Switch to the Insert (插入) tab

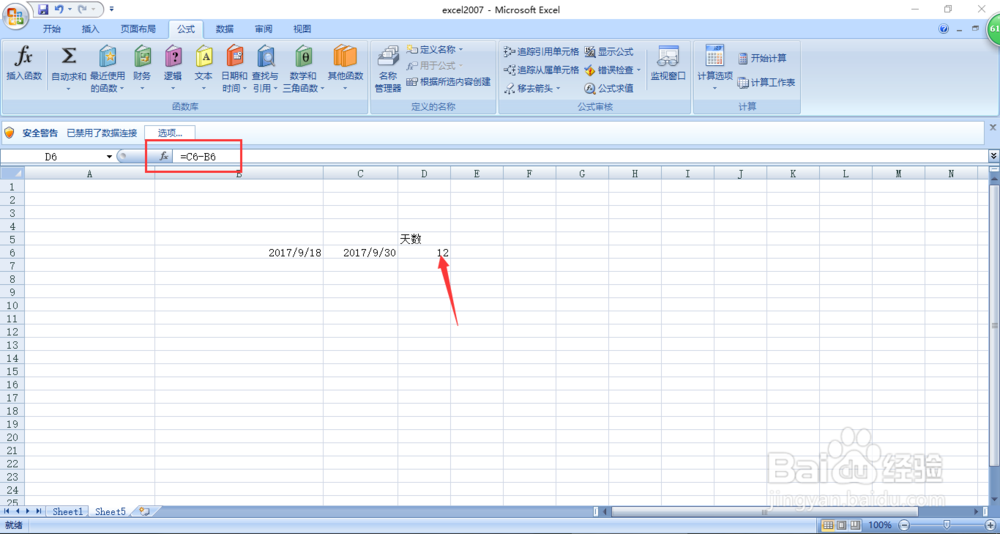(x=91, y=29)
